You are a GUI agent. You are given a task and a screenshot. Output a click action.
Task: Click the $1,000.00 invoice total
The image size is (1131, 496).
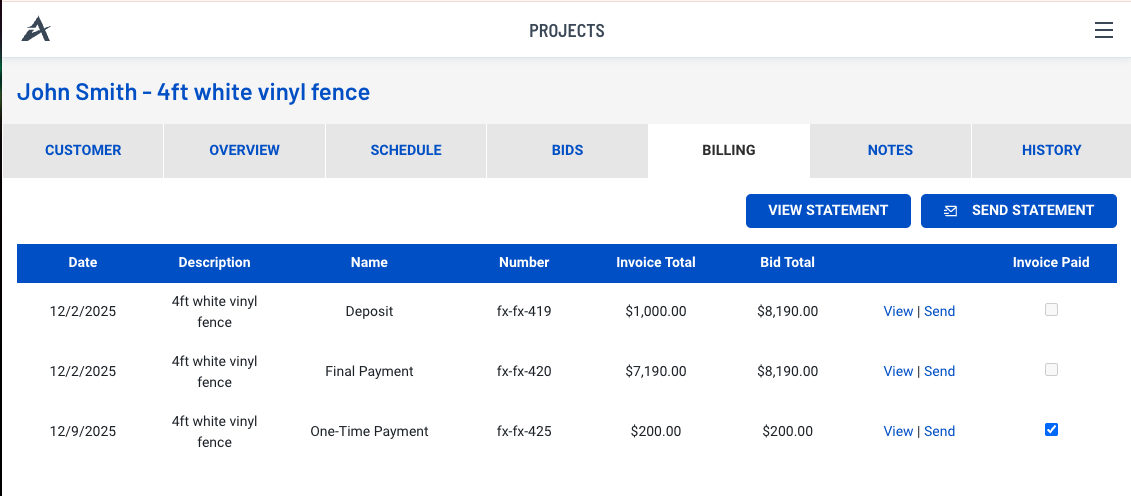pyautogui.click(x=656, y=311)
